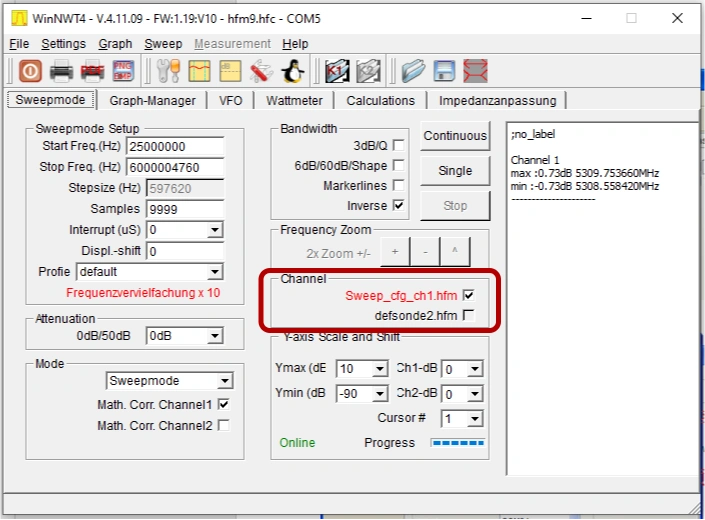Click the zoom plus button
705x520 pixels.
point(395,252)
